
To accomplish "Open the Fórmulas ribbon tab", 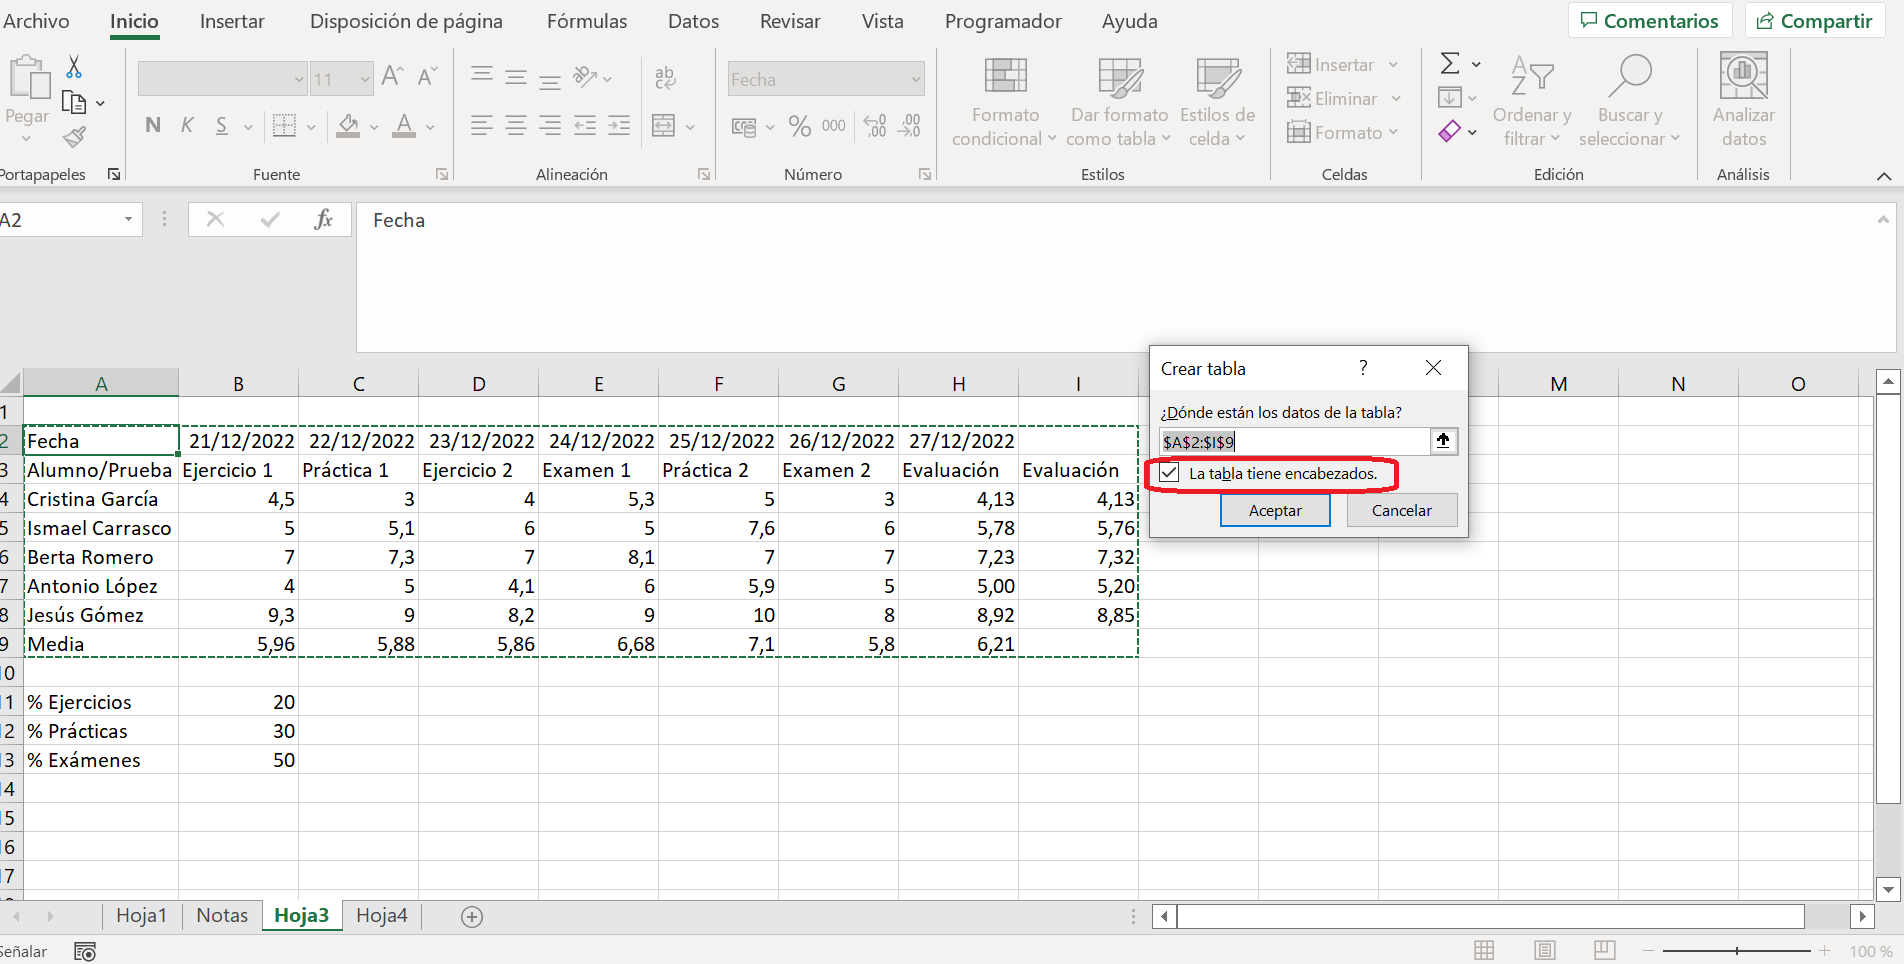I will [x=587, y=21].
